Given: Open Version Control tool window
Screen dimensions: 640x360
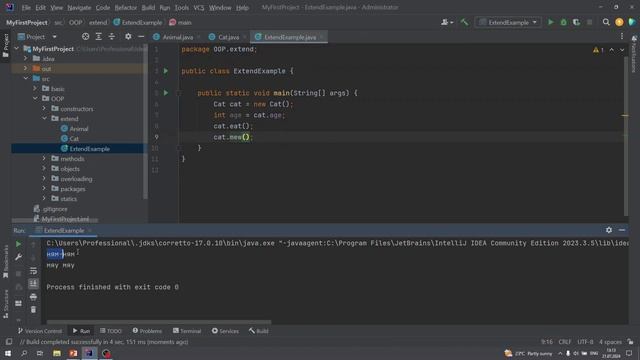Looking at the screenshot, I should tap(40, 331).
